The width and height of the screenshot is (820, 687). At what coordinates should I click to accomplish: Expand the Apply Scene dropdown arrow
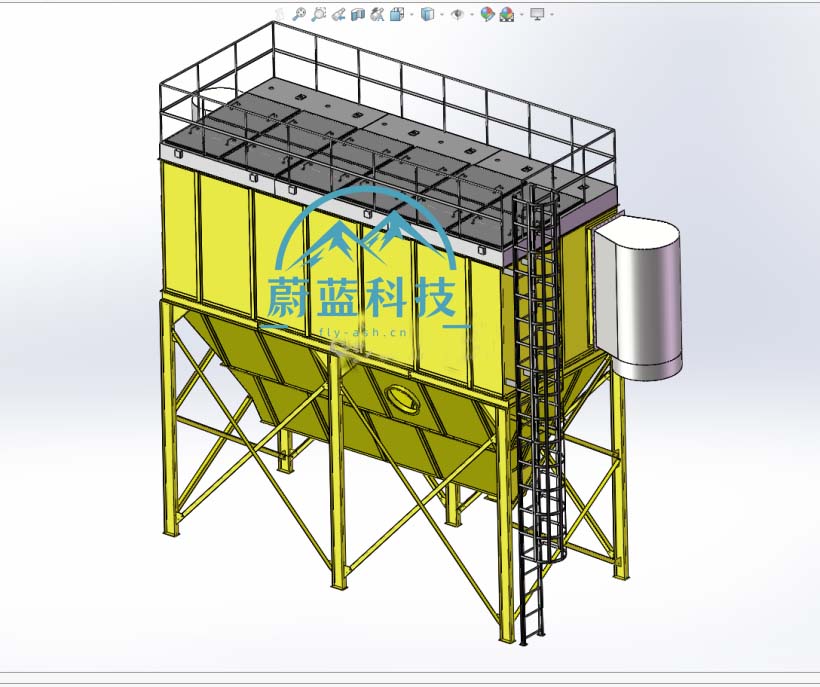pyautogui.click(x=520, y=15)
